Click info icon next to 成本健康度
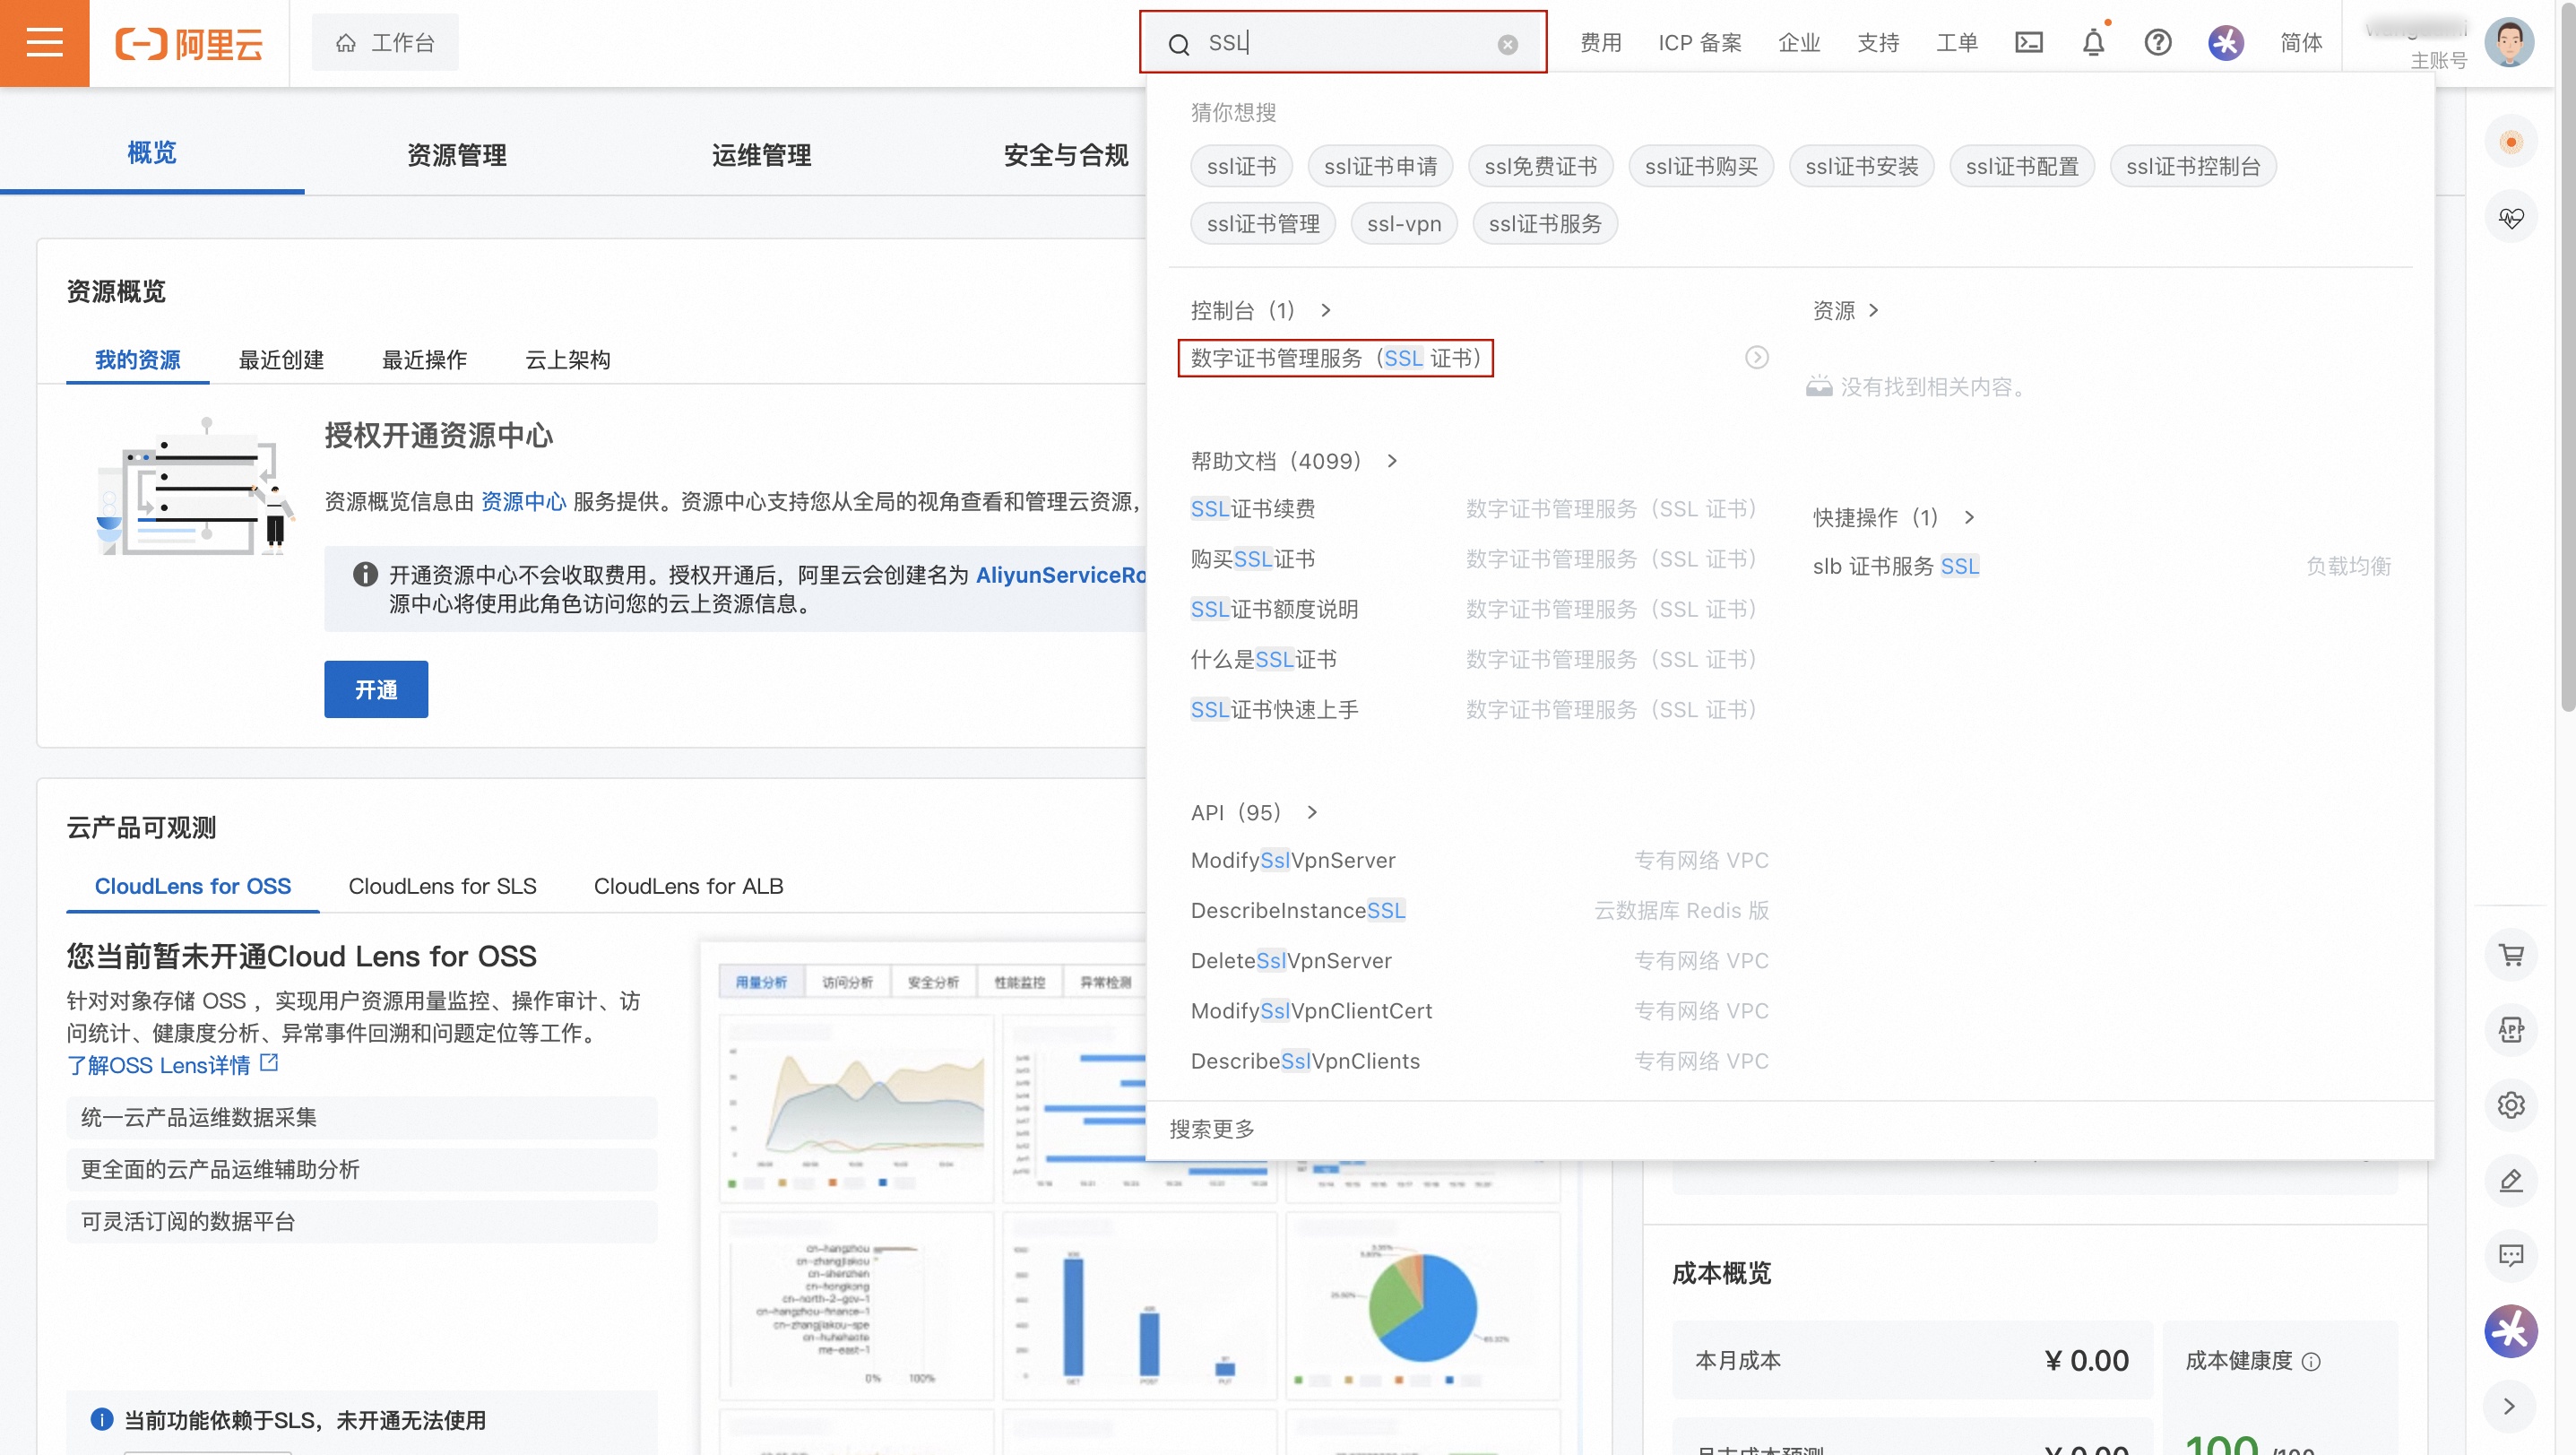The image size is (2576, 1455). [2311, 1361]
